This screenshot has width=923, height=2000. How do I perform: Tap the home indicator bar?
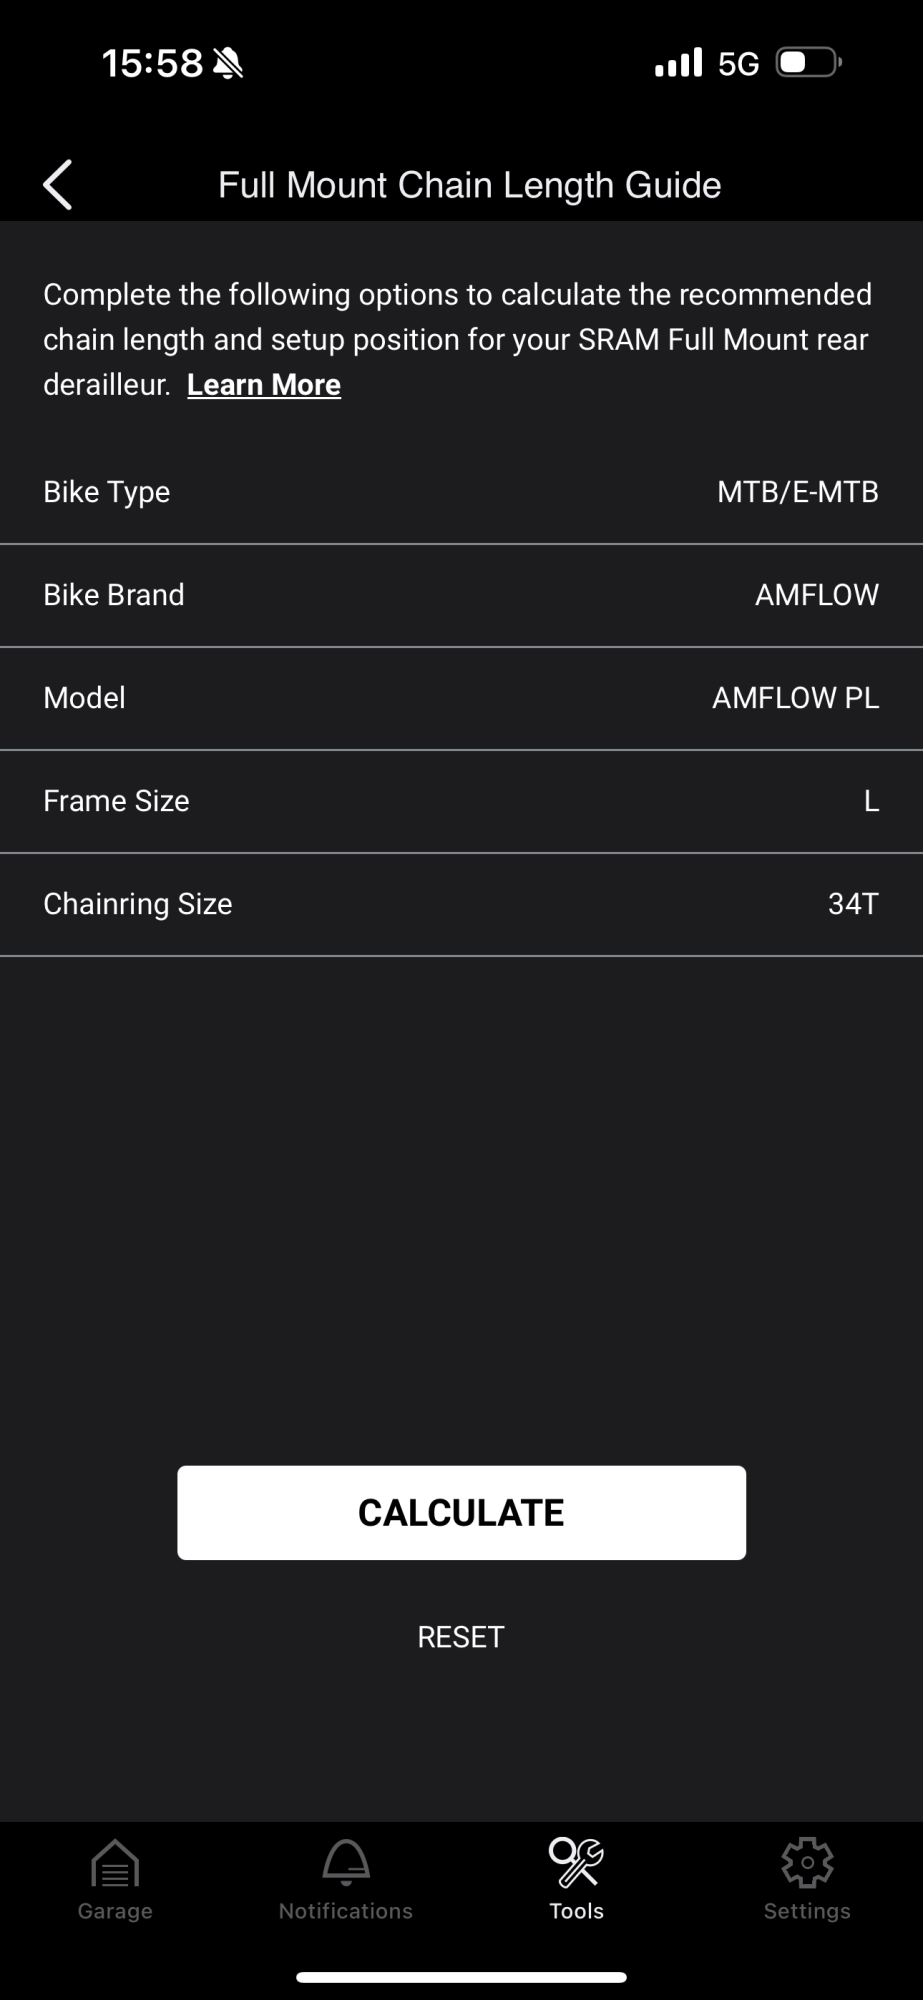pos(461,1977)
